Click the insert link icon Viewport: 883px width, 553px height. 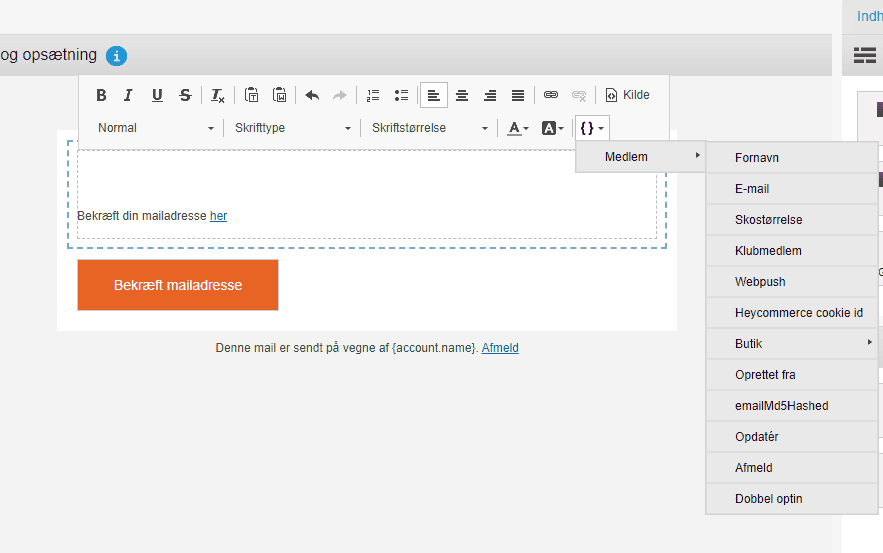551,96
